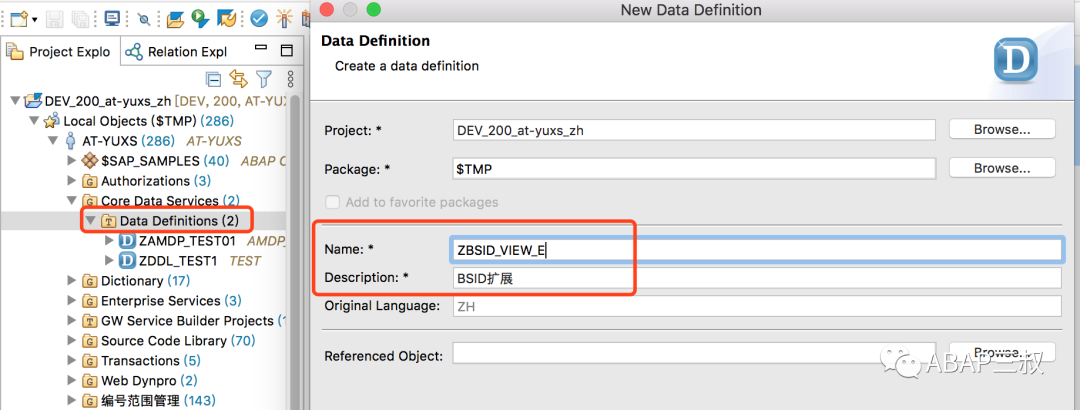The width and height of the screenshot is (1080, 410).
Task: Select Core Data Services (2) item
Action: (x=160, y=201)
